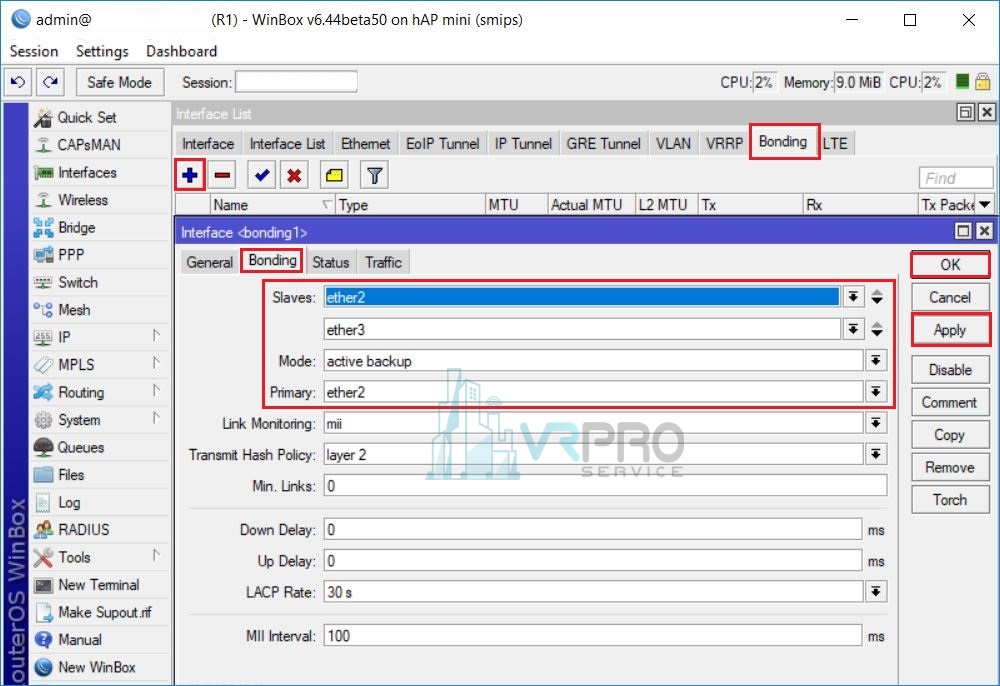This screenshot has width=1000, height=686.
Task: Click the red X Disable icon
Action: pyautogui.click(x=294, y=175)
